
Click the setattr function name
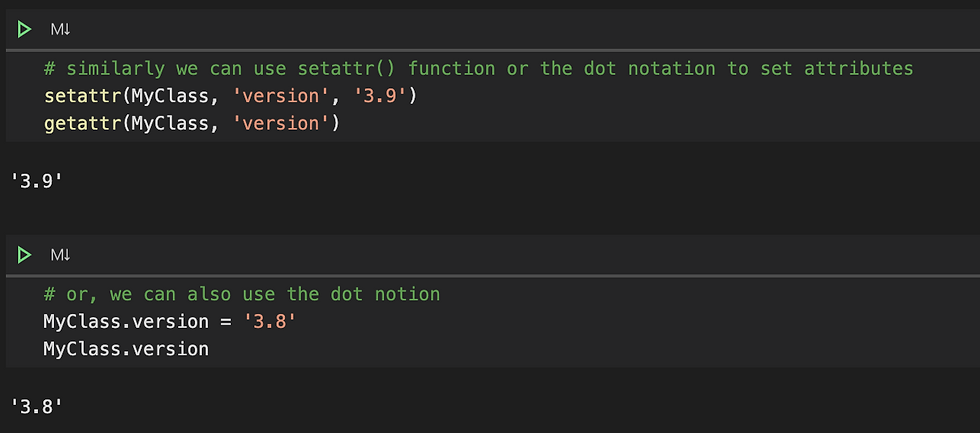82,96
